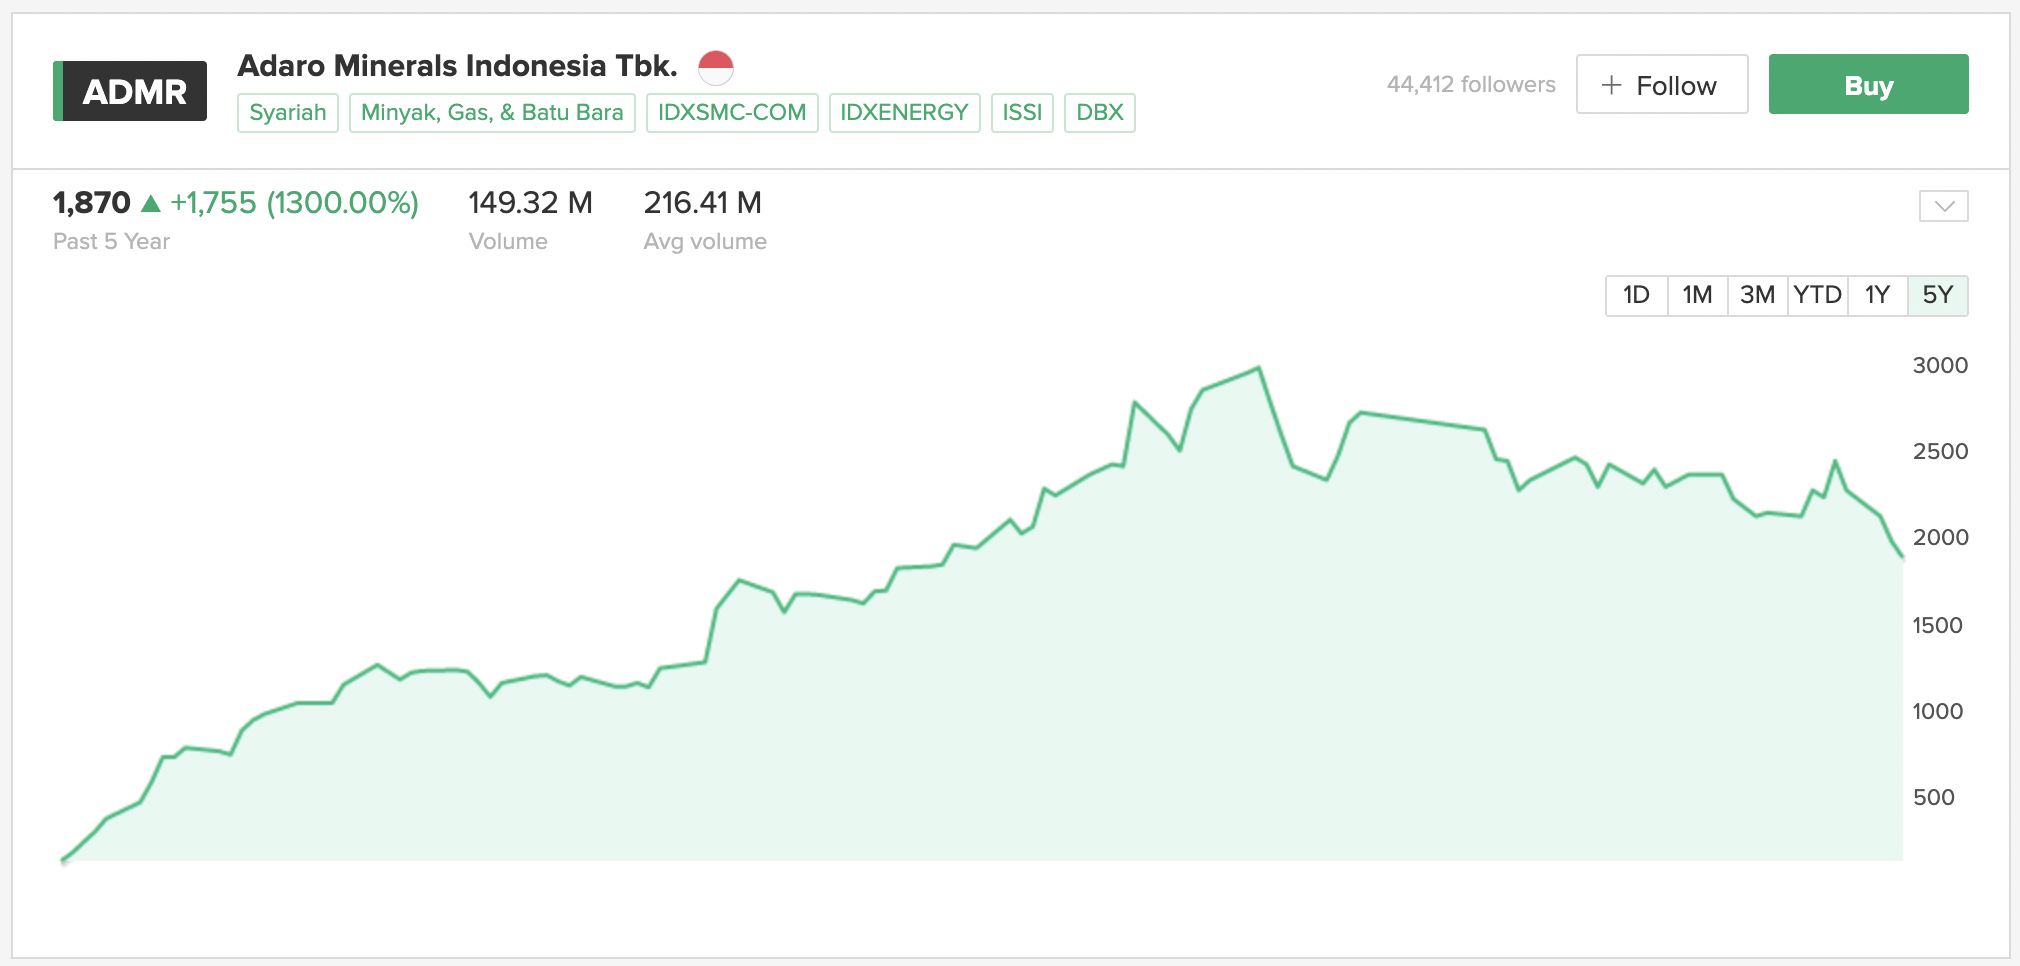Click the green up-triangle price indicator
The height and width of the screenshot is (966, 2020).
(151, 204)
